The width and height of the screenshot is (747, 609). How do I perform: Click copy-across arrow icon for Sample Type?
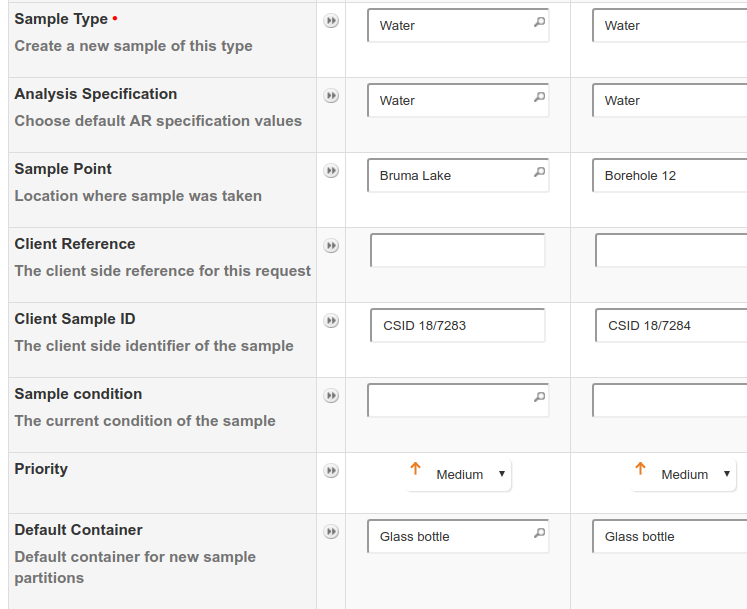[331, 21]
